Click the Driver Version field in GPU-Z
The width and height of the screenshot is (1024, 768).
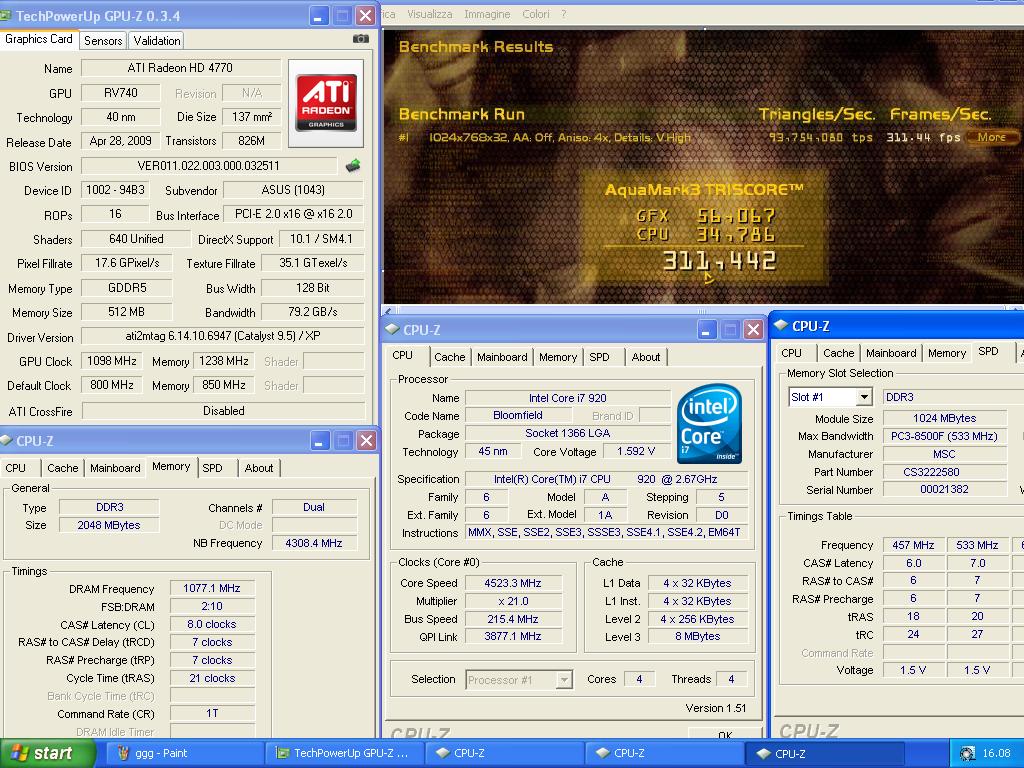[x=223, y=336]
